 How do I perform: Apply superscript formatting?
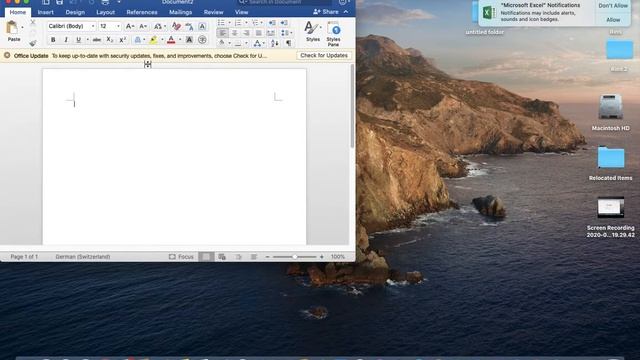(122, 40)
